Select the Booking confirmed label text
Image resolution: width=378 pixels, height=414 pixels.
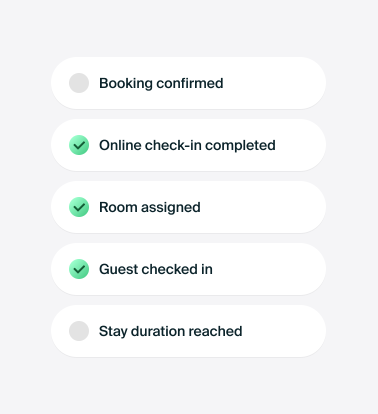[161, 83]
